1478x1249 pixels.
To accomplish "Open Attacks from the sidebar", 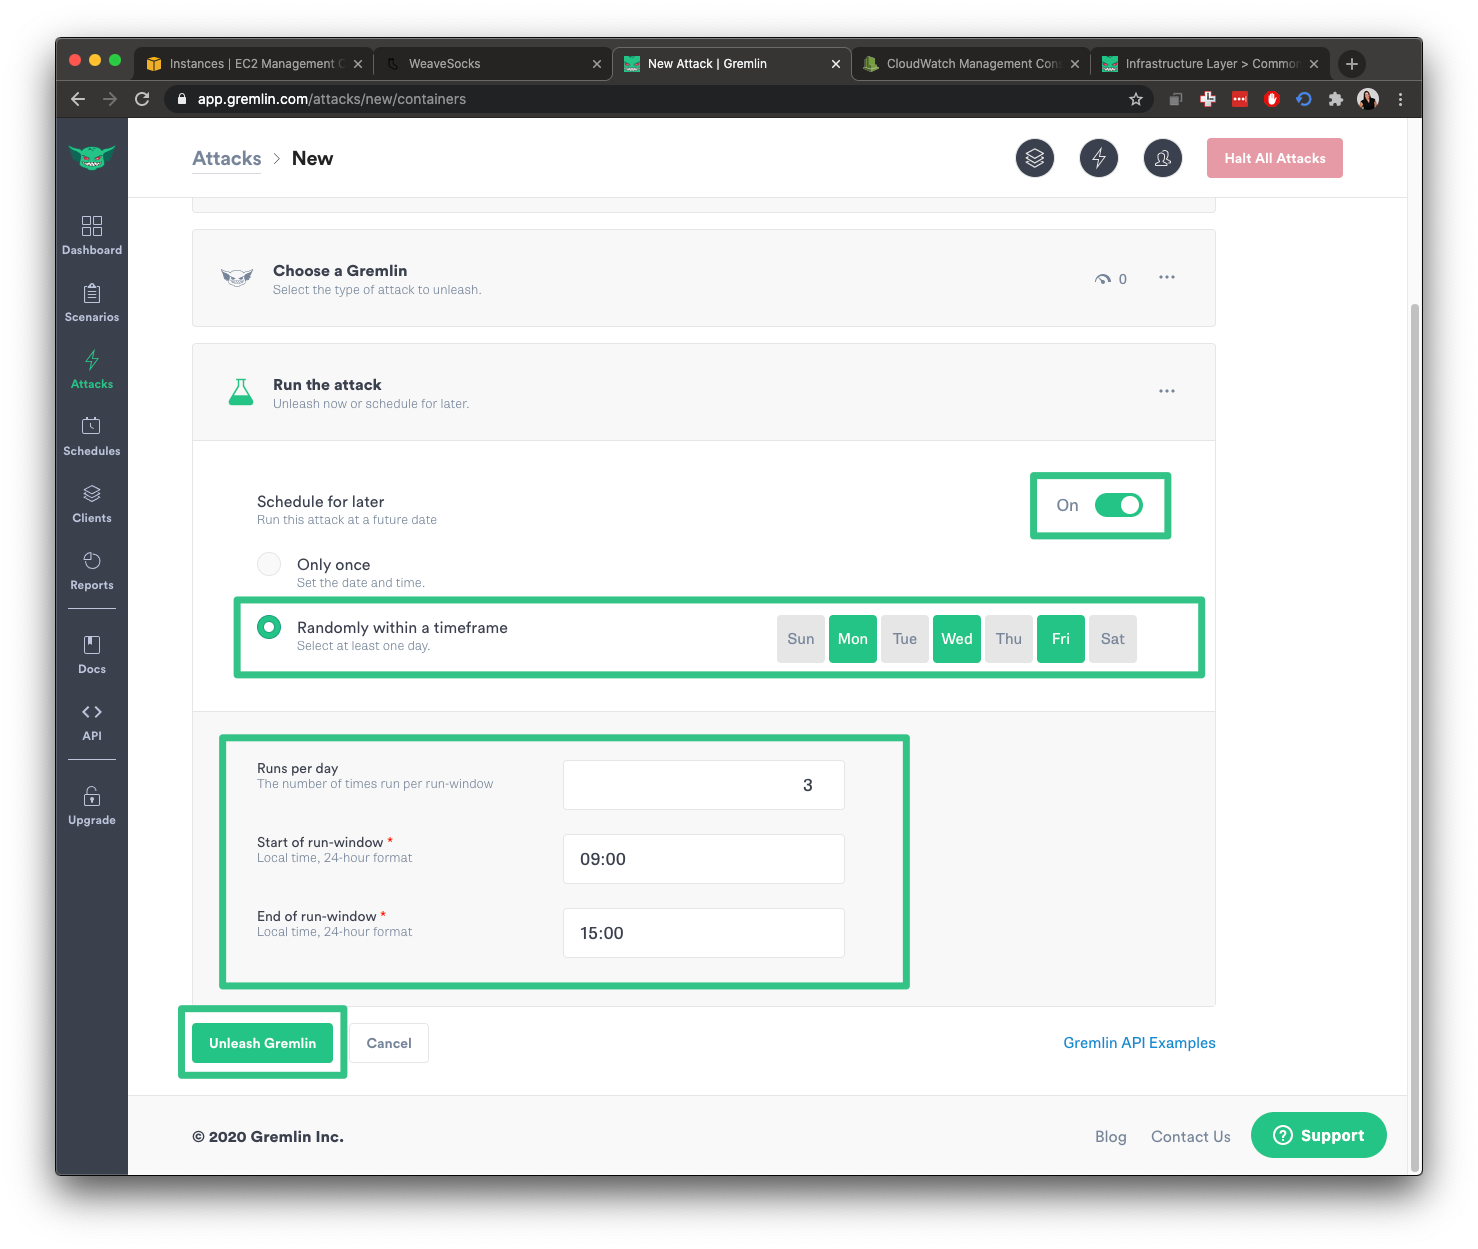I will coord(92,369).
